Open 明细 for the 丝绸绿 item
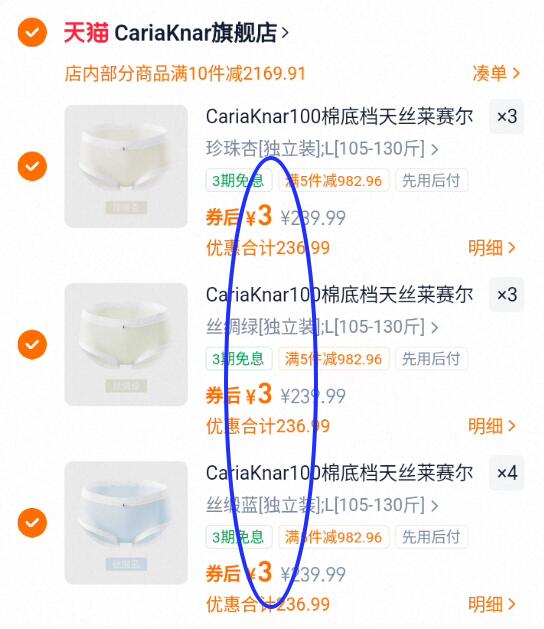544x629 pixels. tap(492, 426)
